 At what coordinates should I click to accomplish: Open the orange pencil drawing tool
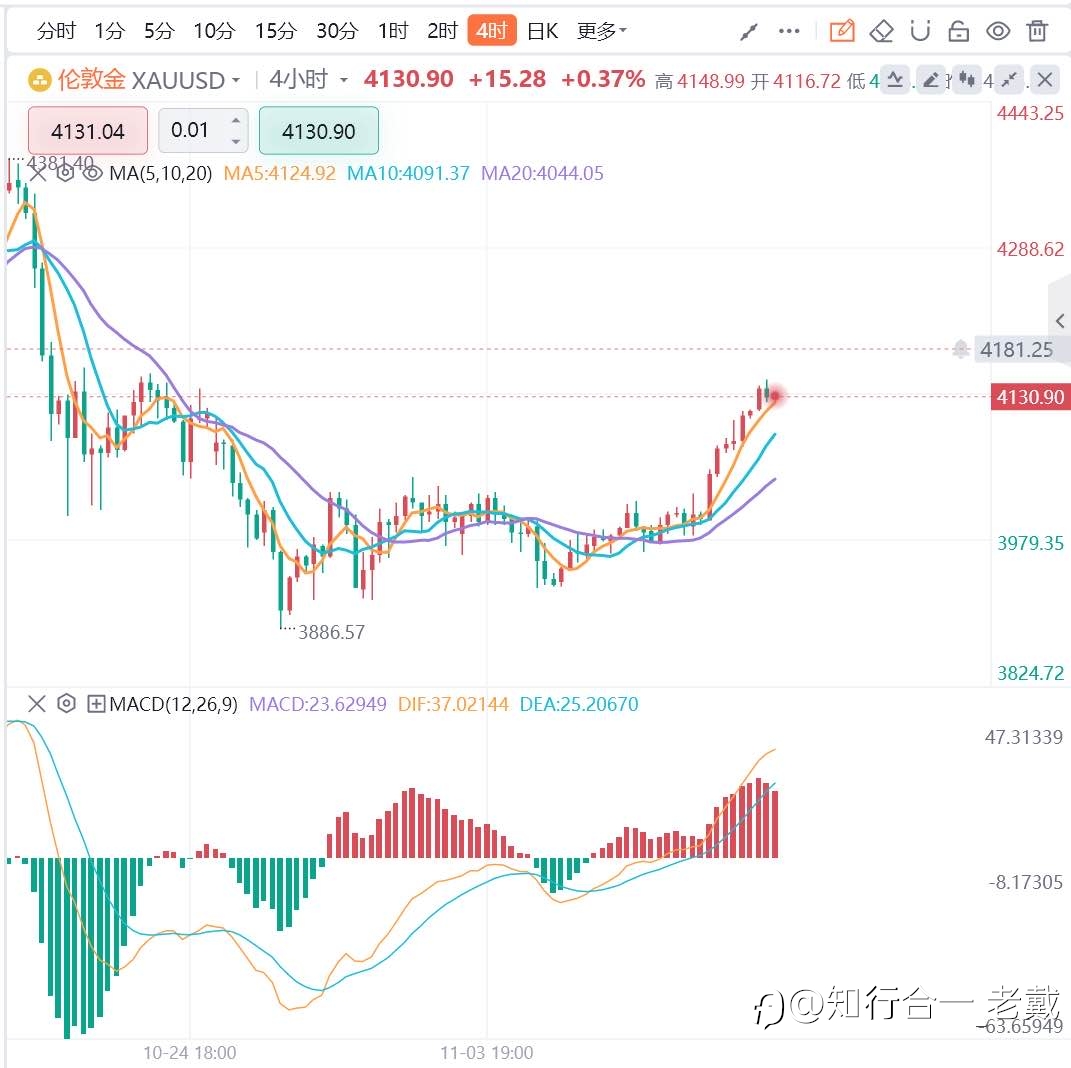click(842, 31)
